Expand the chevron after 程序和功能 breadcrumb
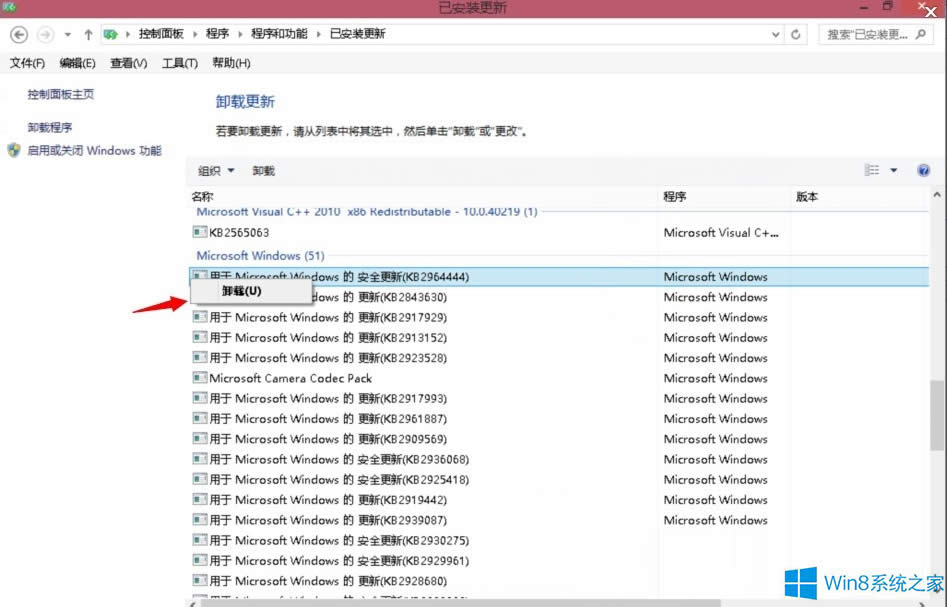The height and width of the screenshot is (607, 947). tap(319, 34)
